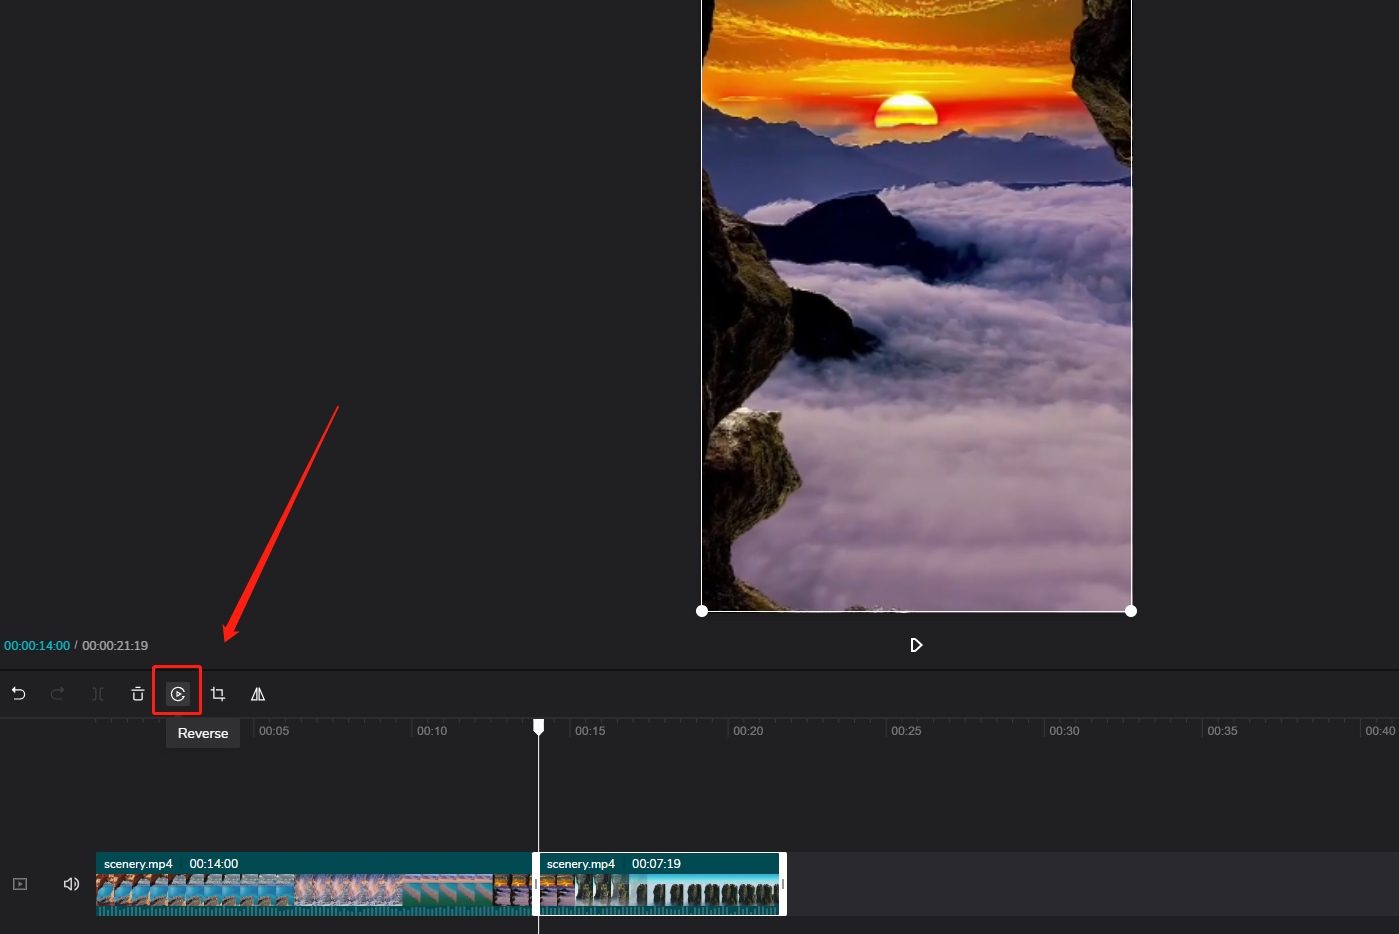
Task: Open the Crop tool
Action: click(218, 692)
